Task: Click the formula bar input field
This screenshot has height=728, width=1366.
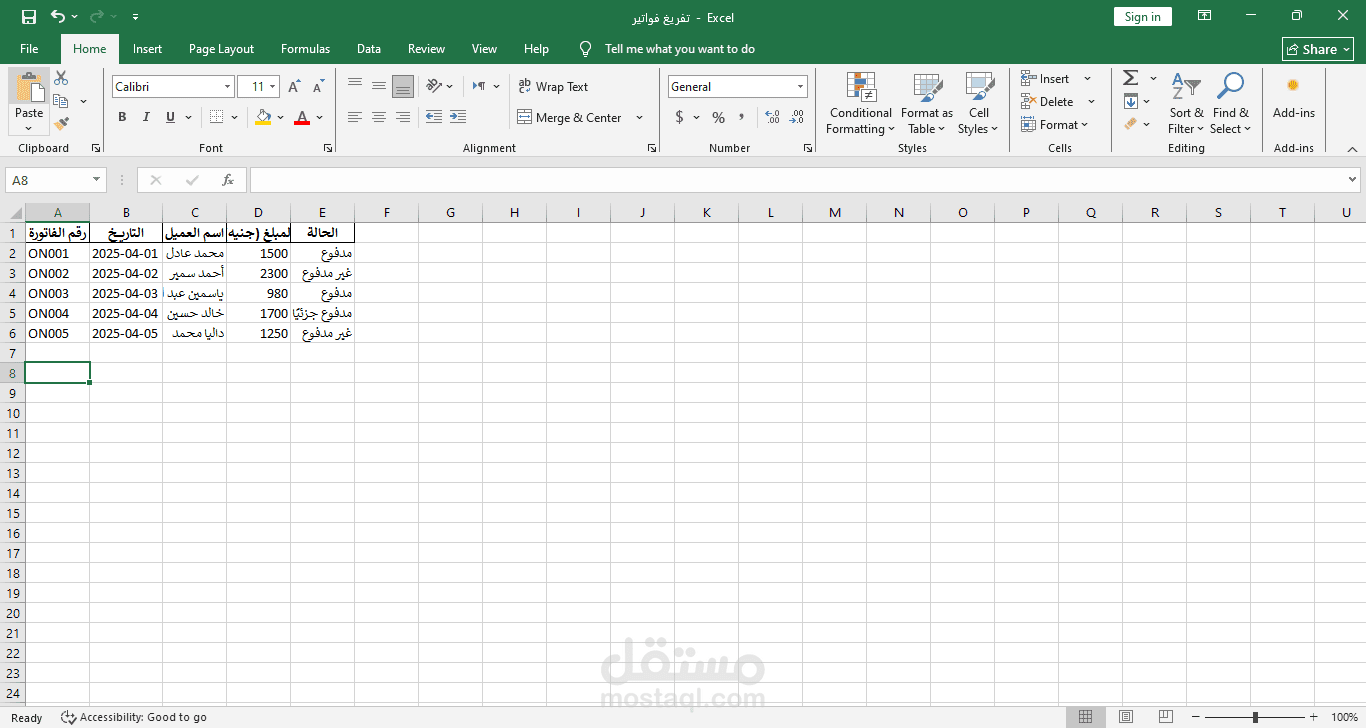Action: pos(796,180)
